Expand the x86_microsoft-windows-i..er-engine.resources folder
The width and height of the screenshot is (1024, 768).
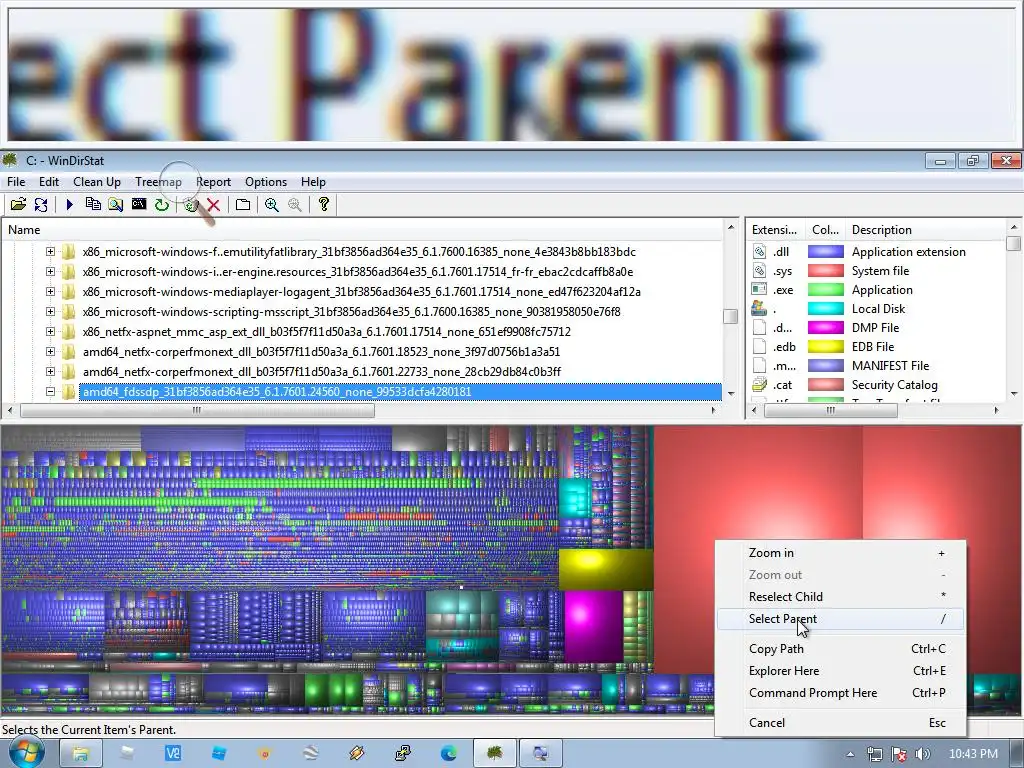(50, 272)
